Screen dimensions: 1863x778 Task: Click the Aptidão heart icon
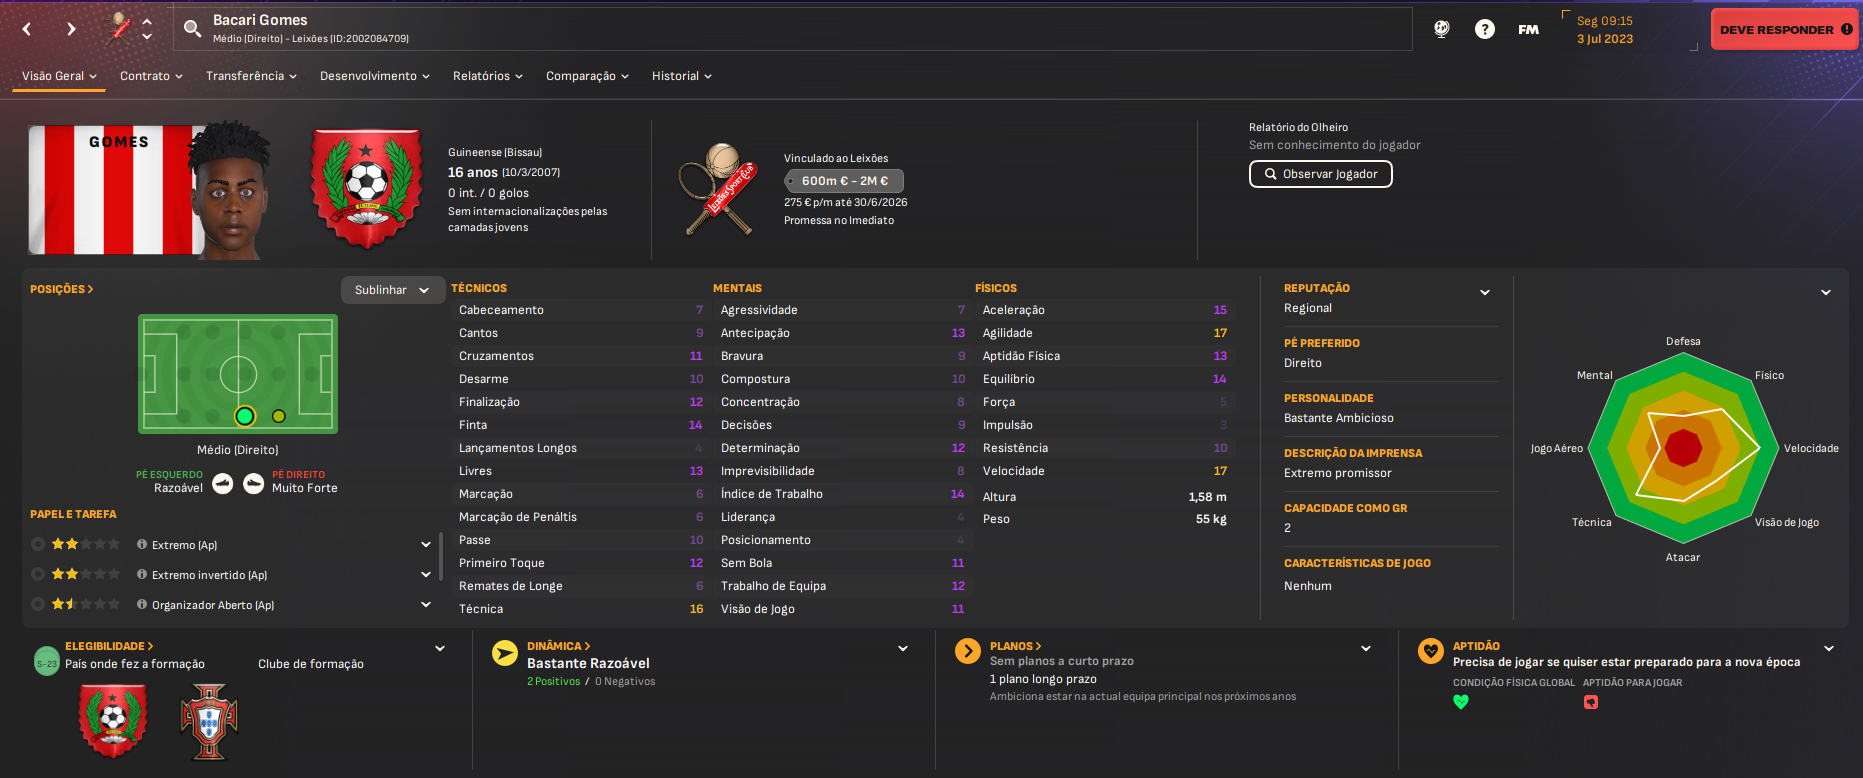click(1431, 651)
